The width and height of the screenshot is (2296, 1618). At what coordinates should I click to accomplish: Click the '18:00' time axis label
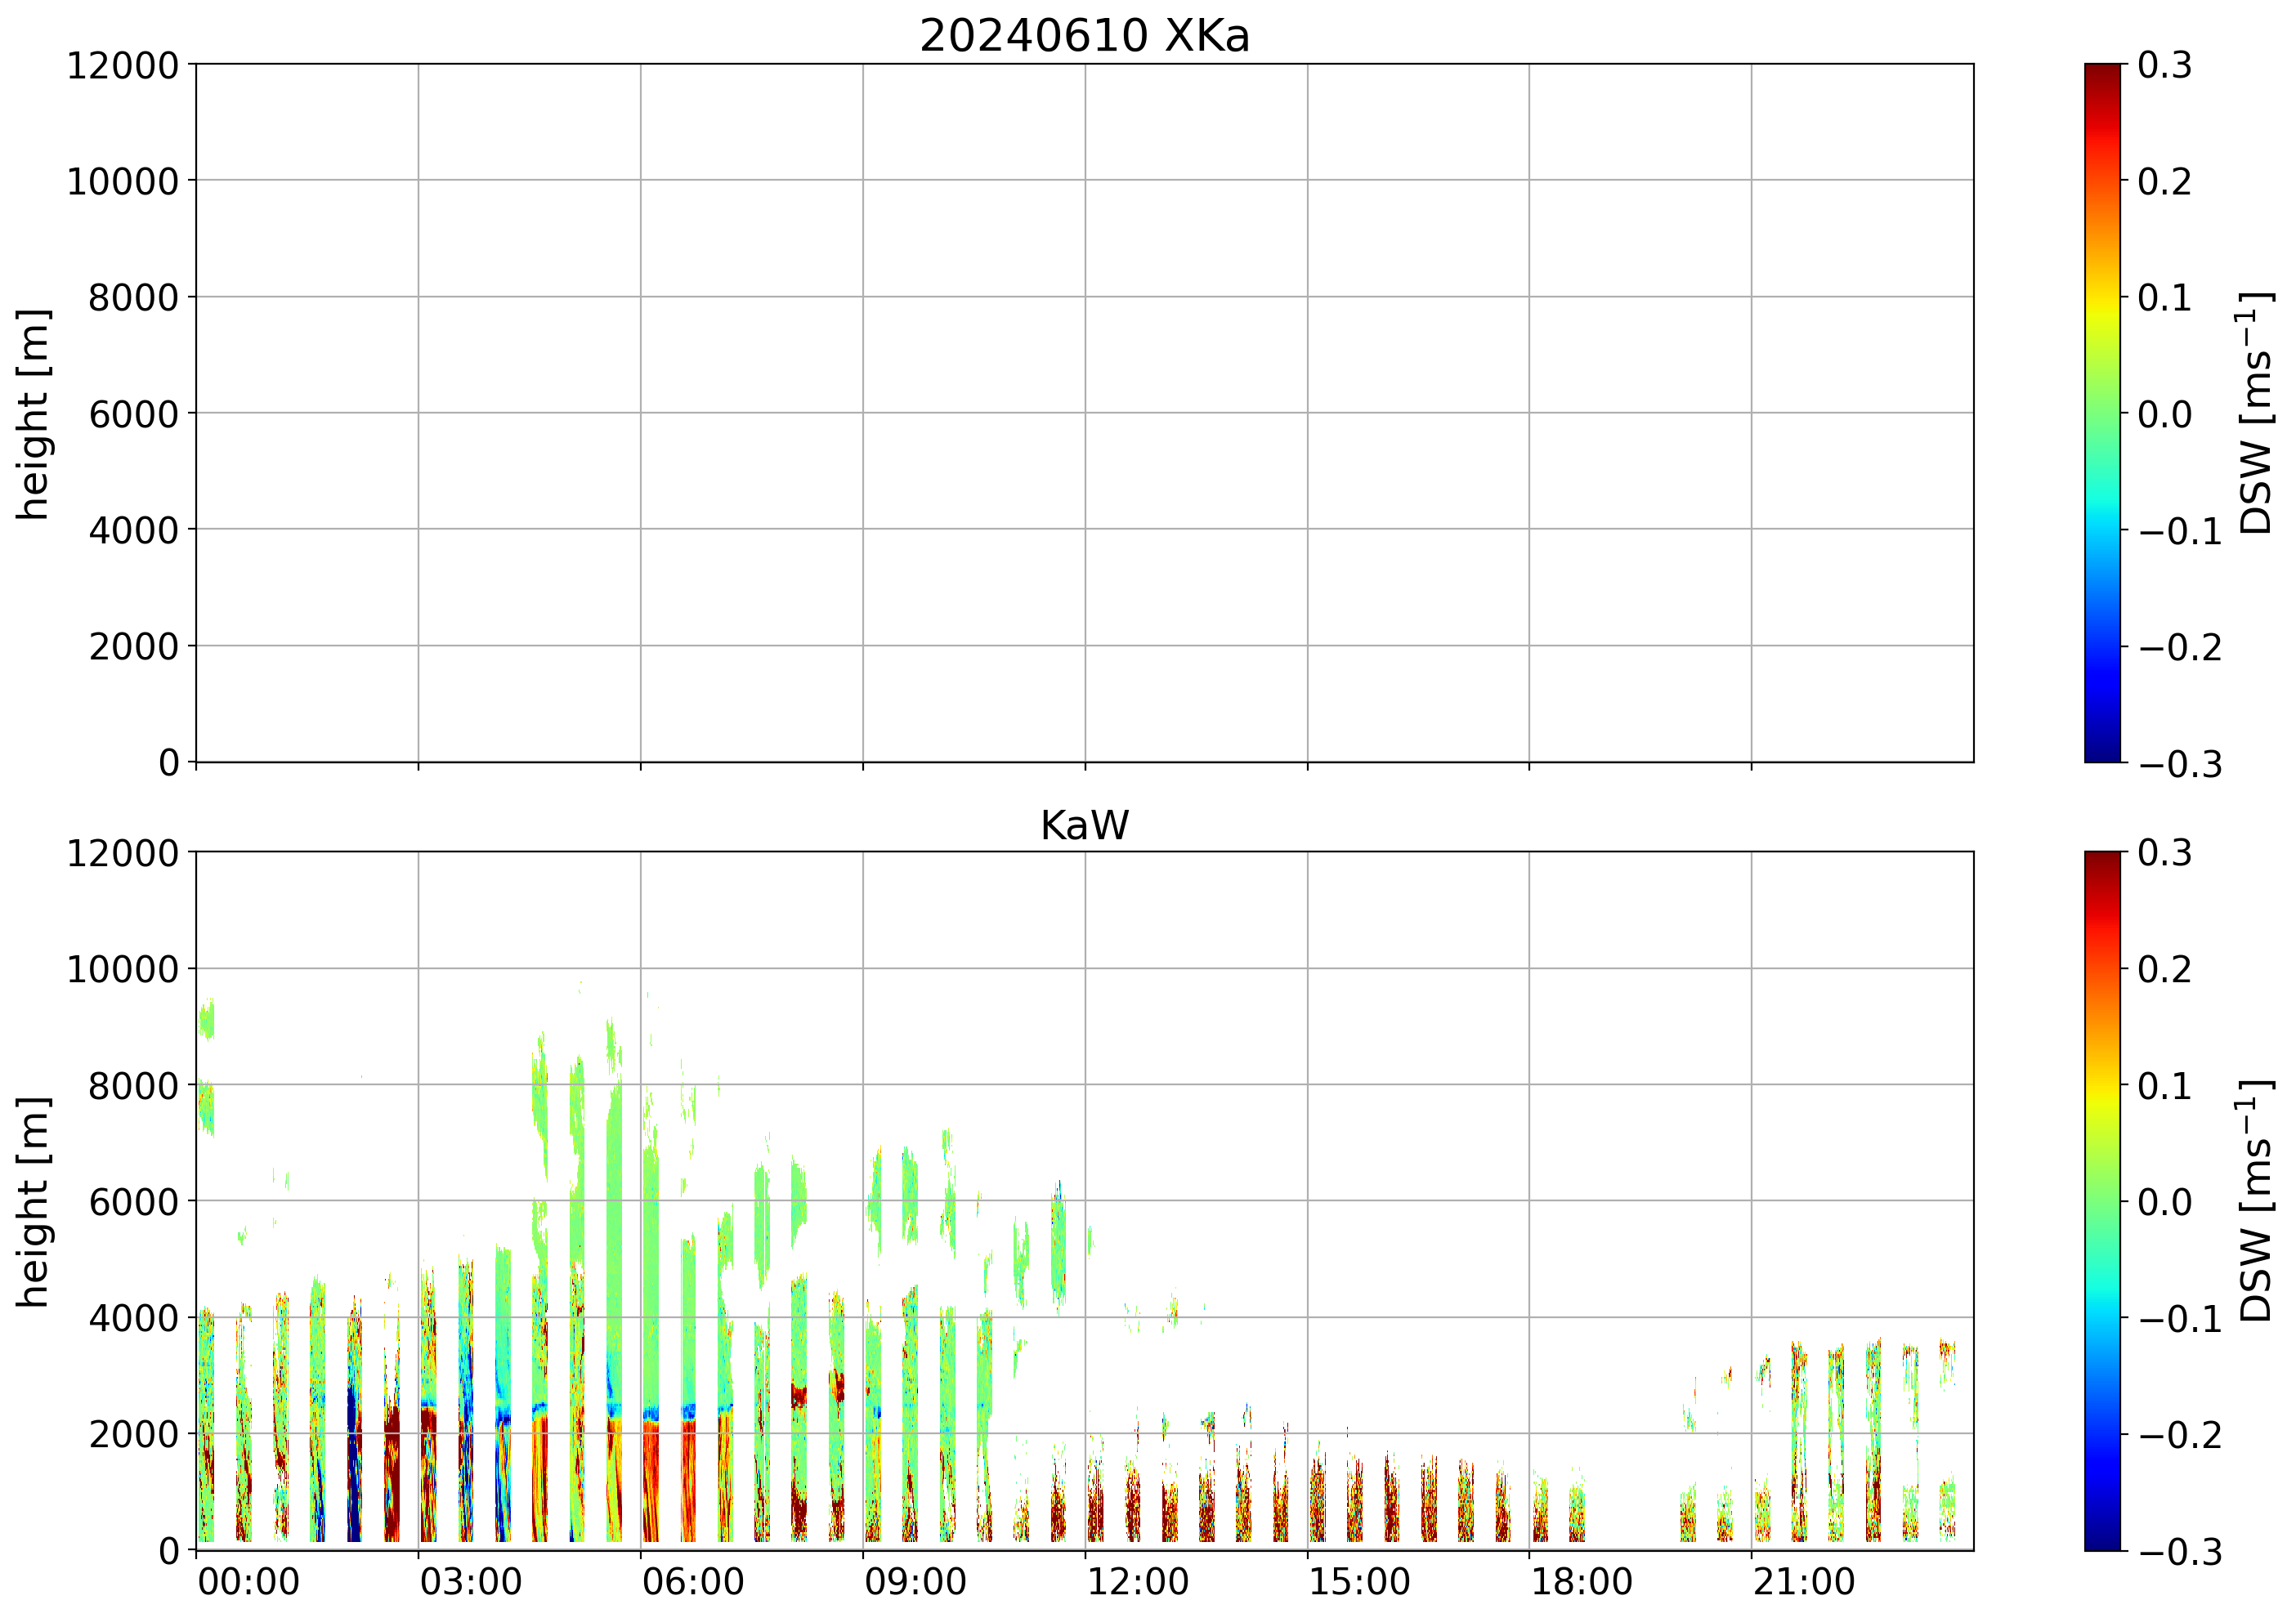pos(1581,1583)
